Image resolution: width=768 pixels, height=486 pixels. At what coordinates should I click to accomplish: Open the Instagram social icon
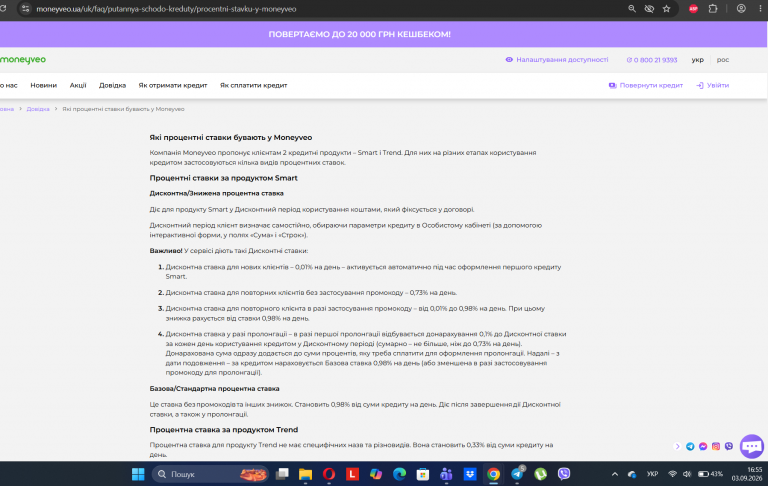(716, 446)
